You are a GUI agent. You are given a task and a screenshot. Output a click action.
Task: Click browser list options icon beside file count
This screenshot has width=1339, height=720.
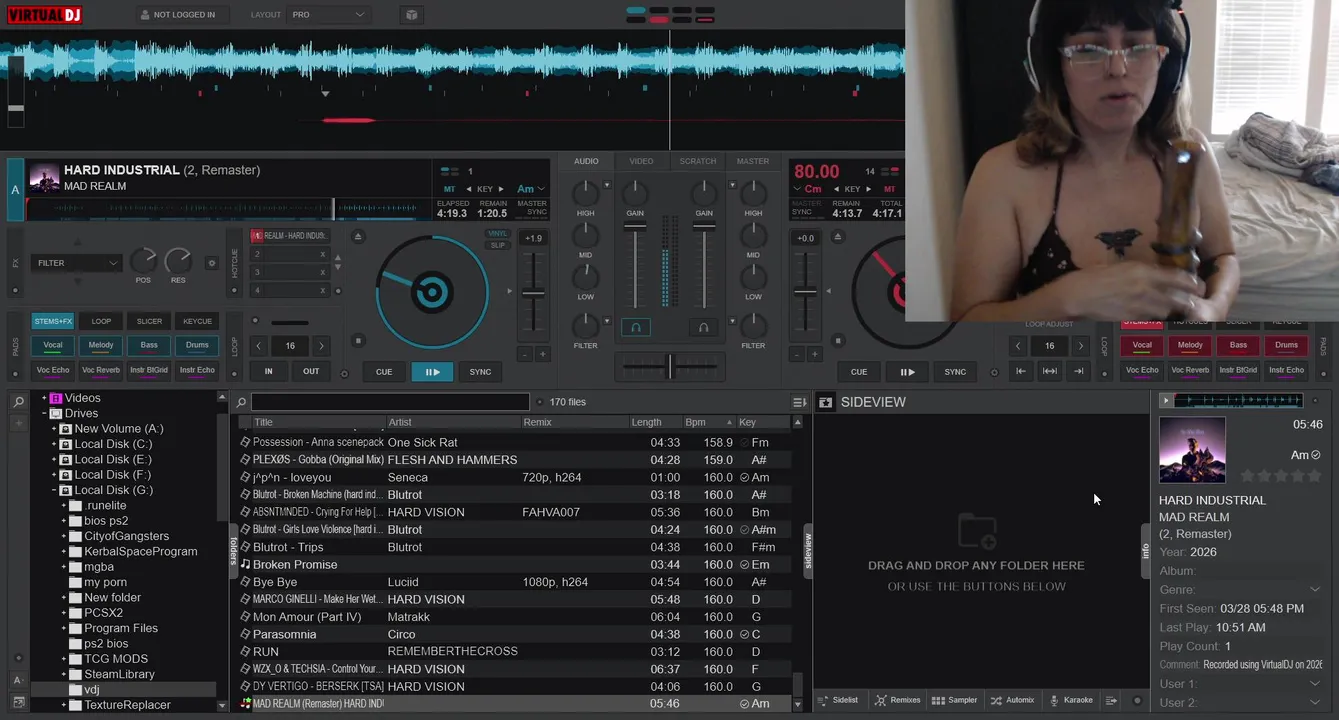tap(799, 402)
